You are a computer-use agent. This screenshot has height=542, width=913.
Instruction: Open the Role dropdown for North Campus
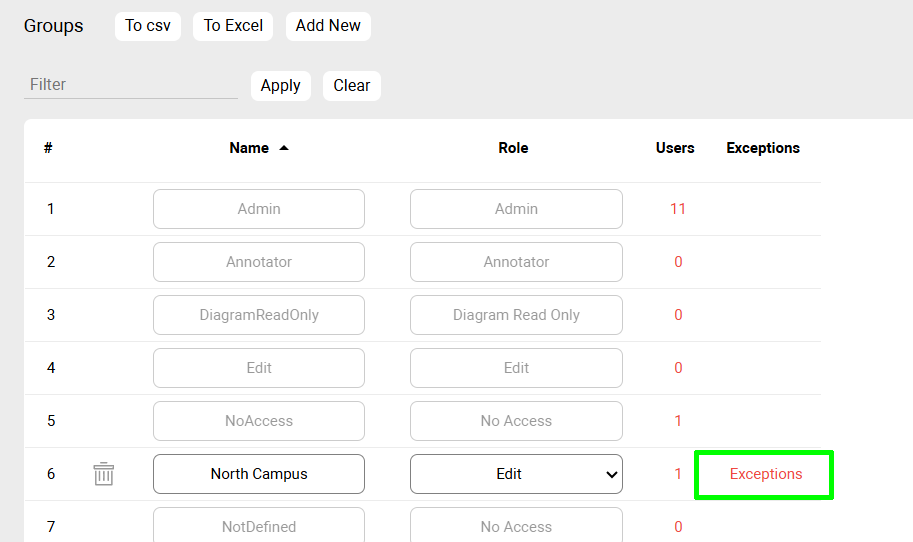pyautogui.click(x=516, y=474)
